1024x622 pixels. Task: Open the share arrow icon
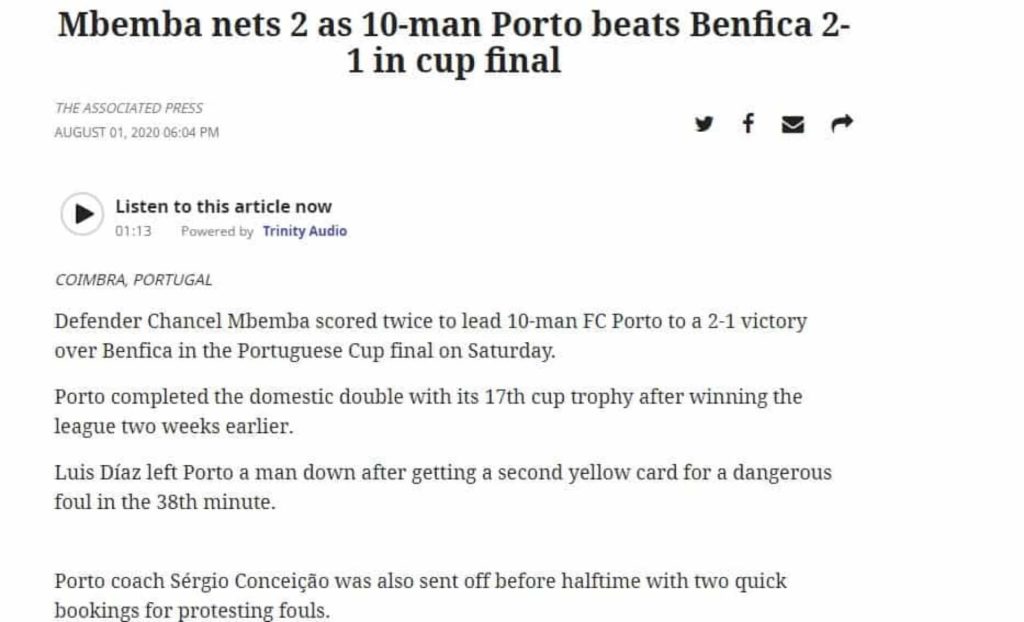click(842, 123)
